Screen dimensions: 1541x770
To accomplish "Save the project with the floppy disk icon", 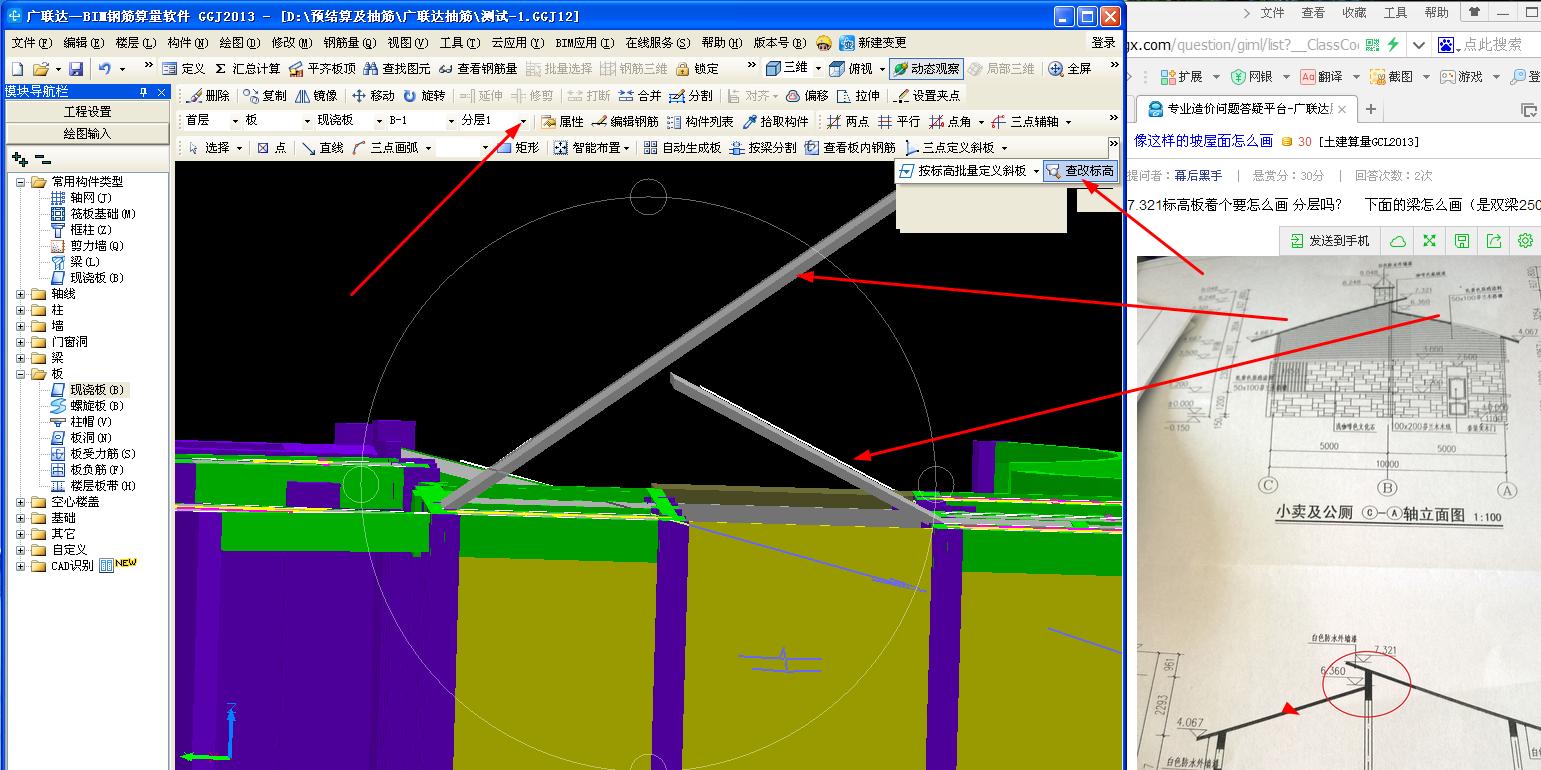I will [x=76, y=69].
